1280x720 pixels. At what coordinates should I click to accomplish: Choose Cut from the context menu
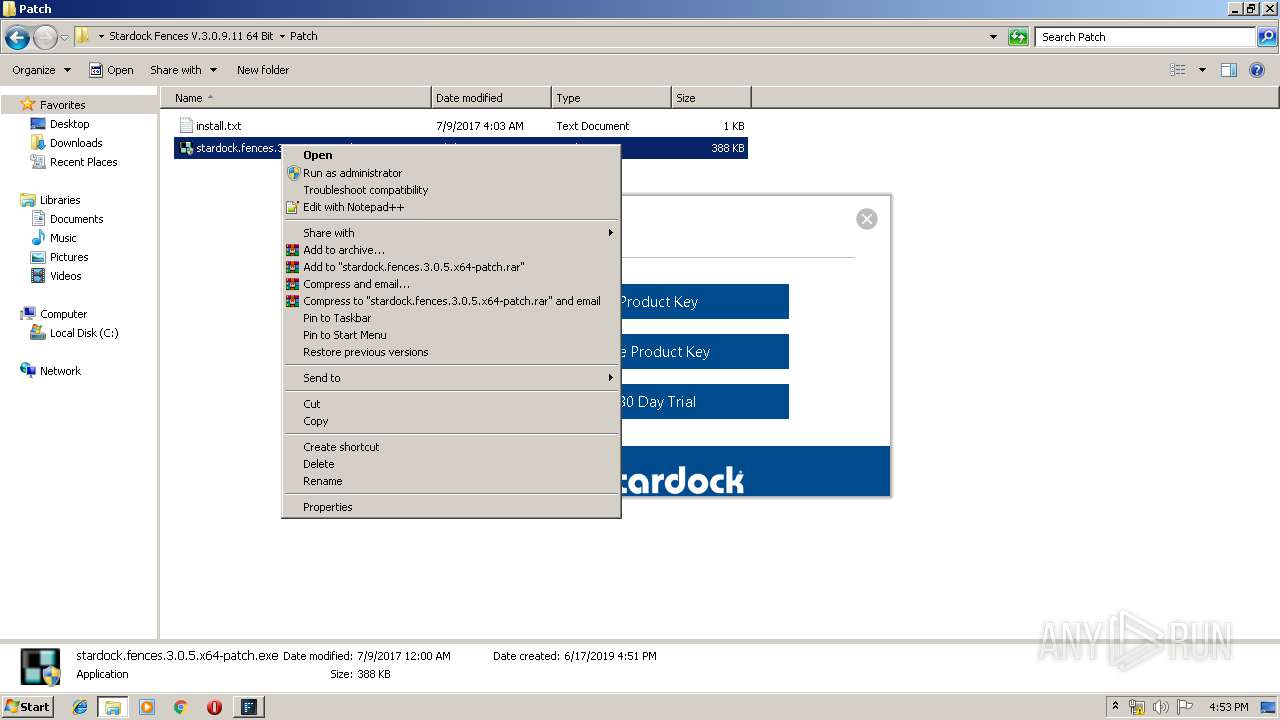[452, 404]
